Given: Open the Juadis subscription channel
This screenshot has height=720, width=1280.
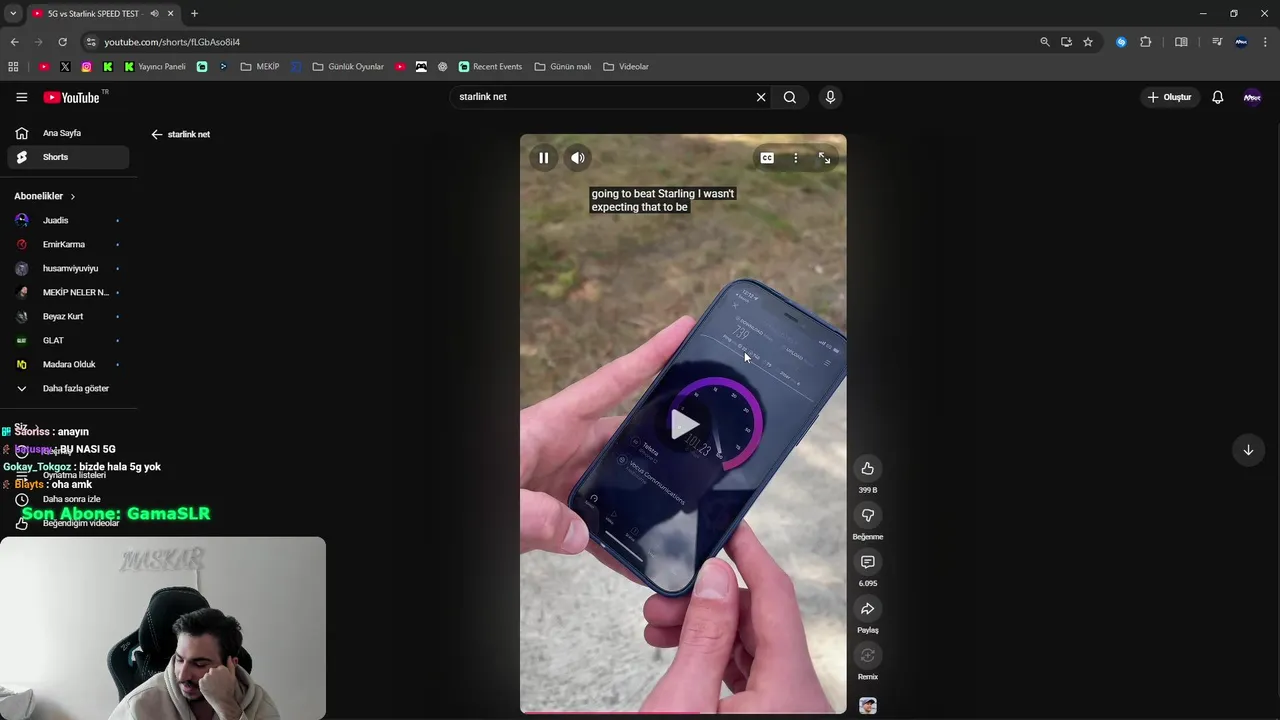Looking at the screenshot, I should coord(68,220).
